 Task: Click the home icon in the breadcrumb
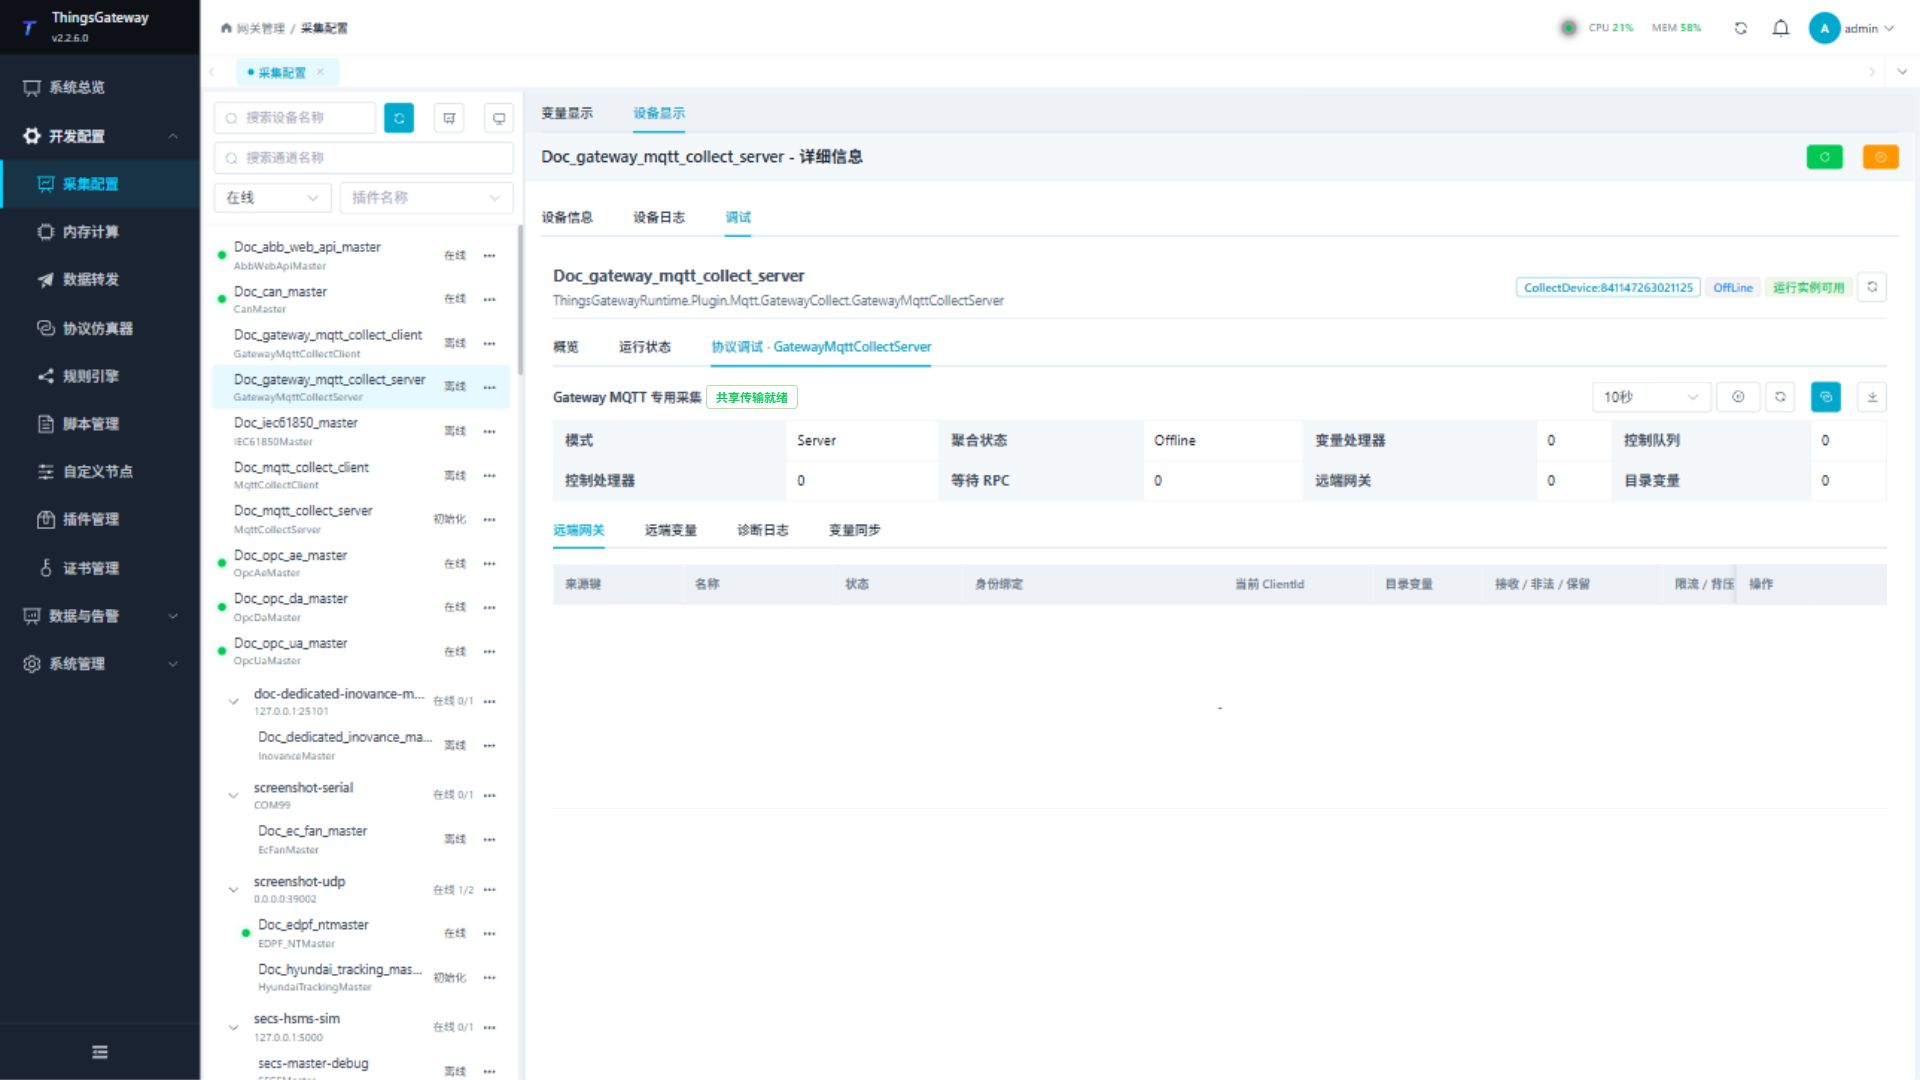[x=226, y=28]
